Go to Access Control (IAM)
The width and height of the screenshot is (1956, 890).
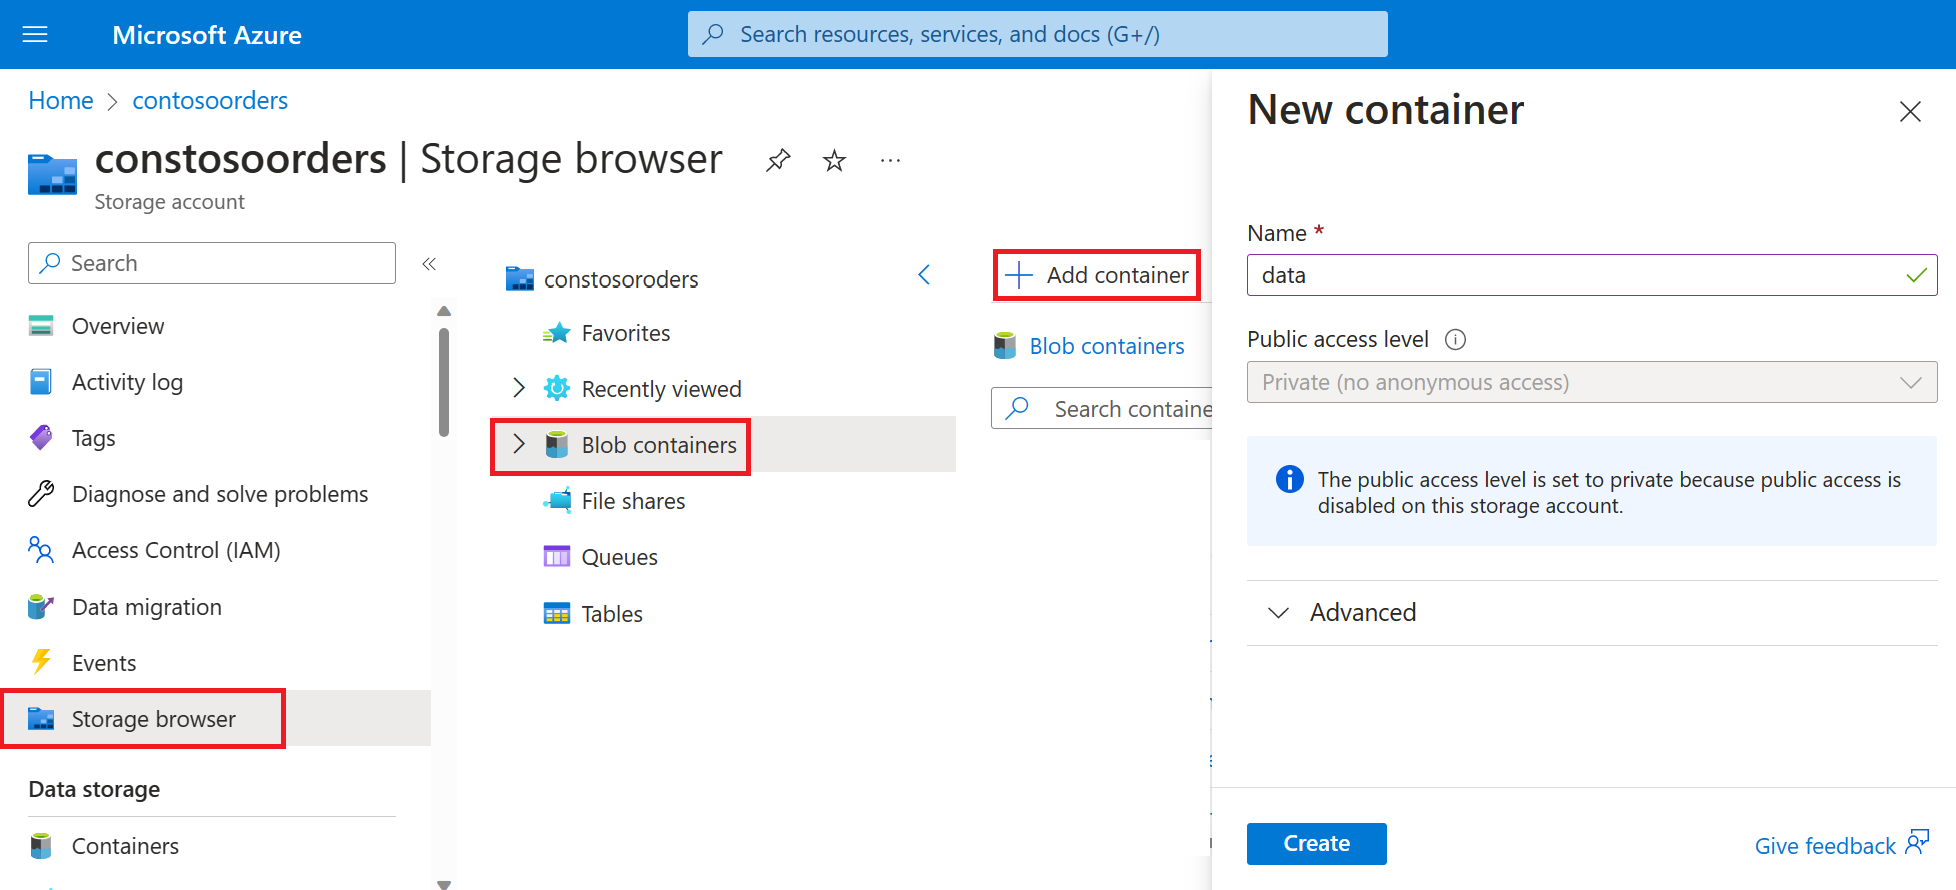click(176, 550)
